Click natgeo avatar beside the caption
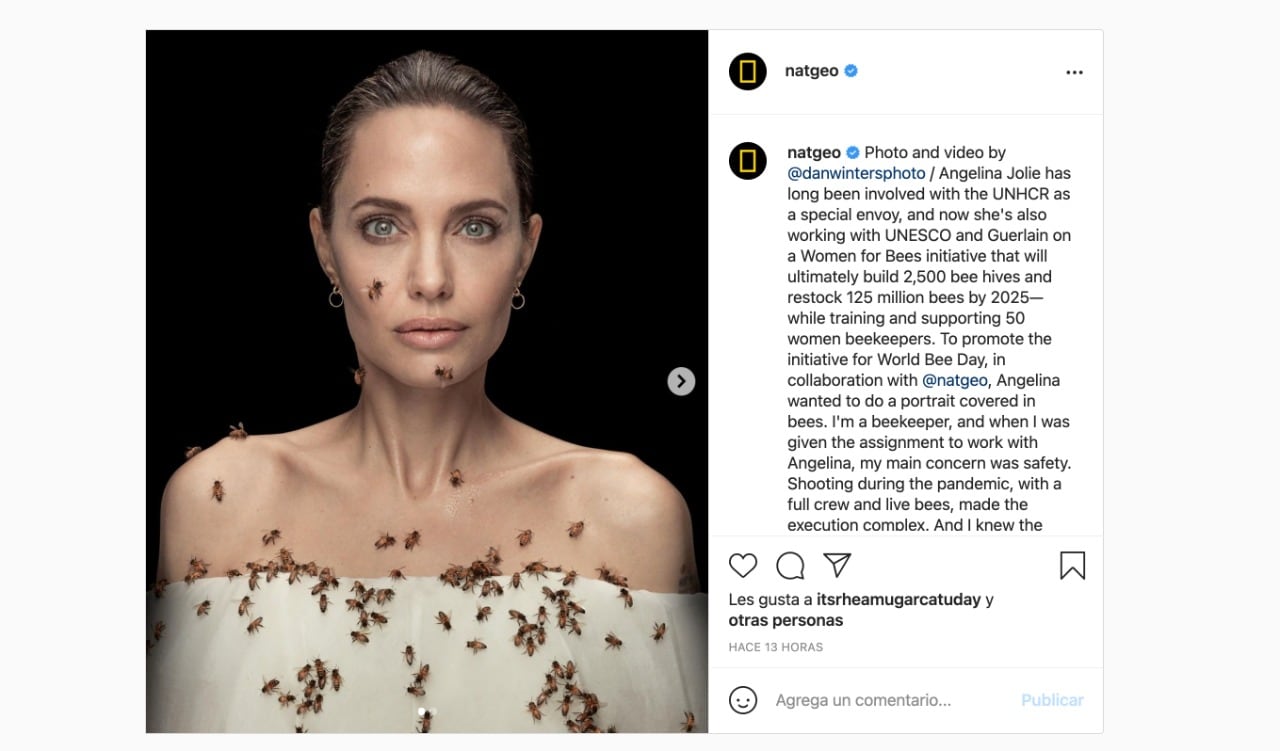This screenshot has width=1280, height=751. coord(748,161)
